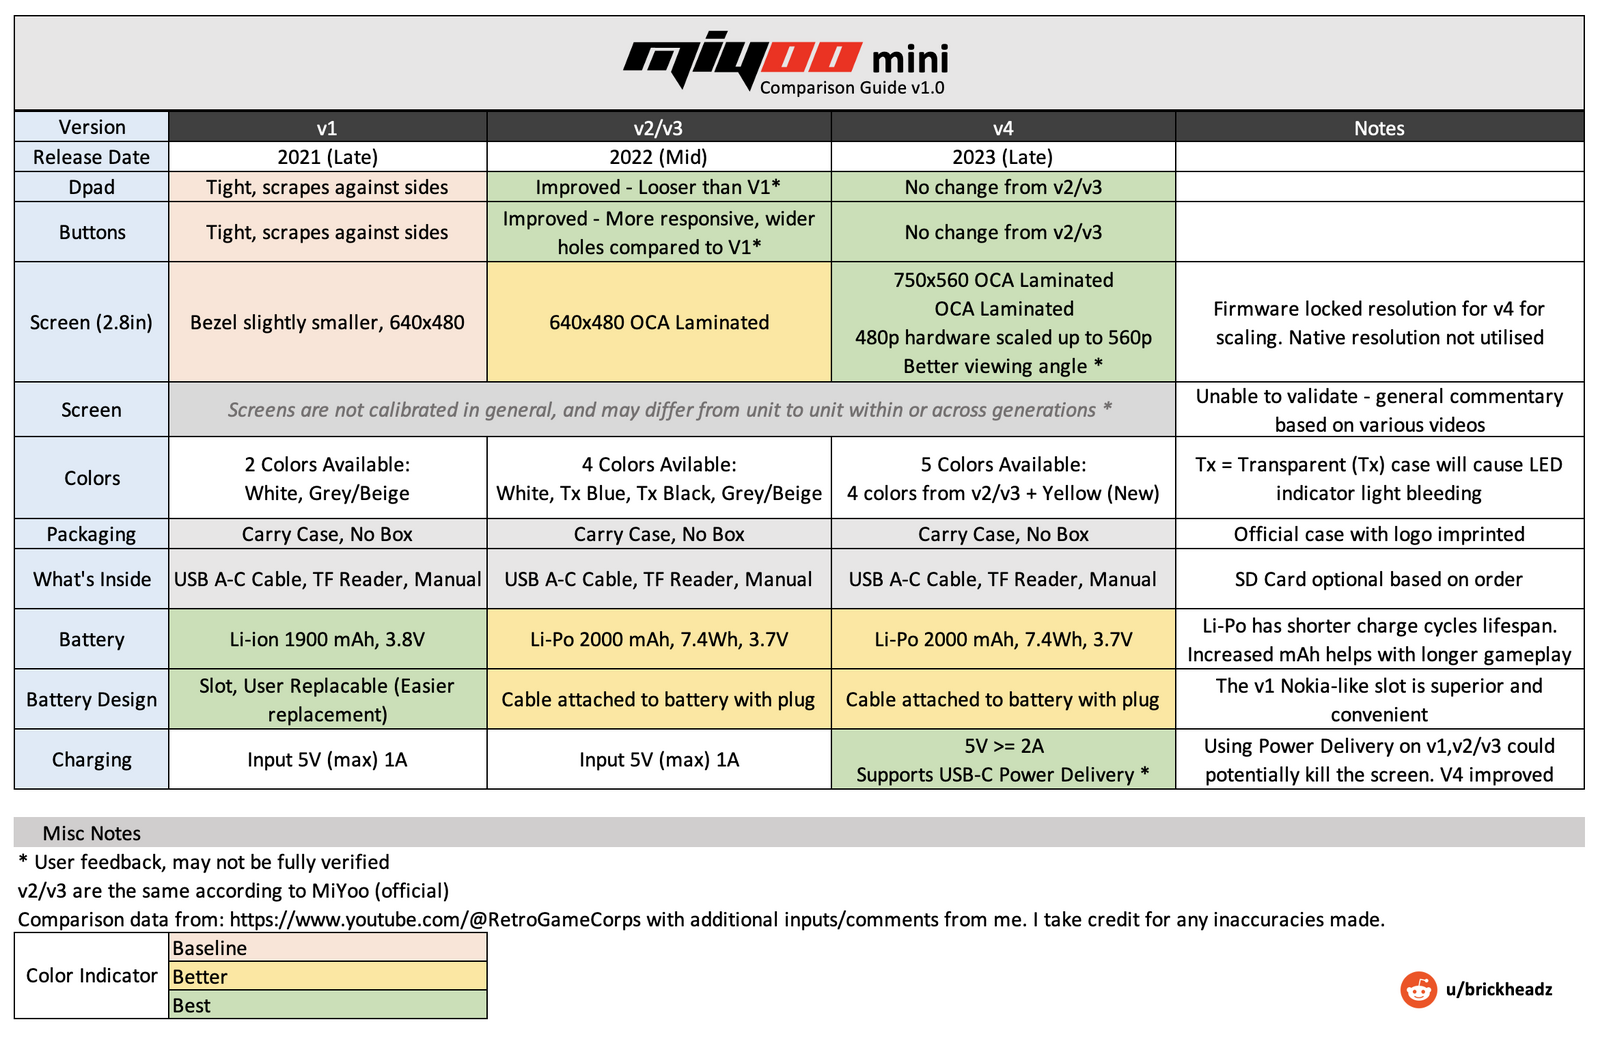This screenshot has height=1037, width=1600.
Task: Select the v1 column header
Action: [327, 127]
